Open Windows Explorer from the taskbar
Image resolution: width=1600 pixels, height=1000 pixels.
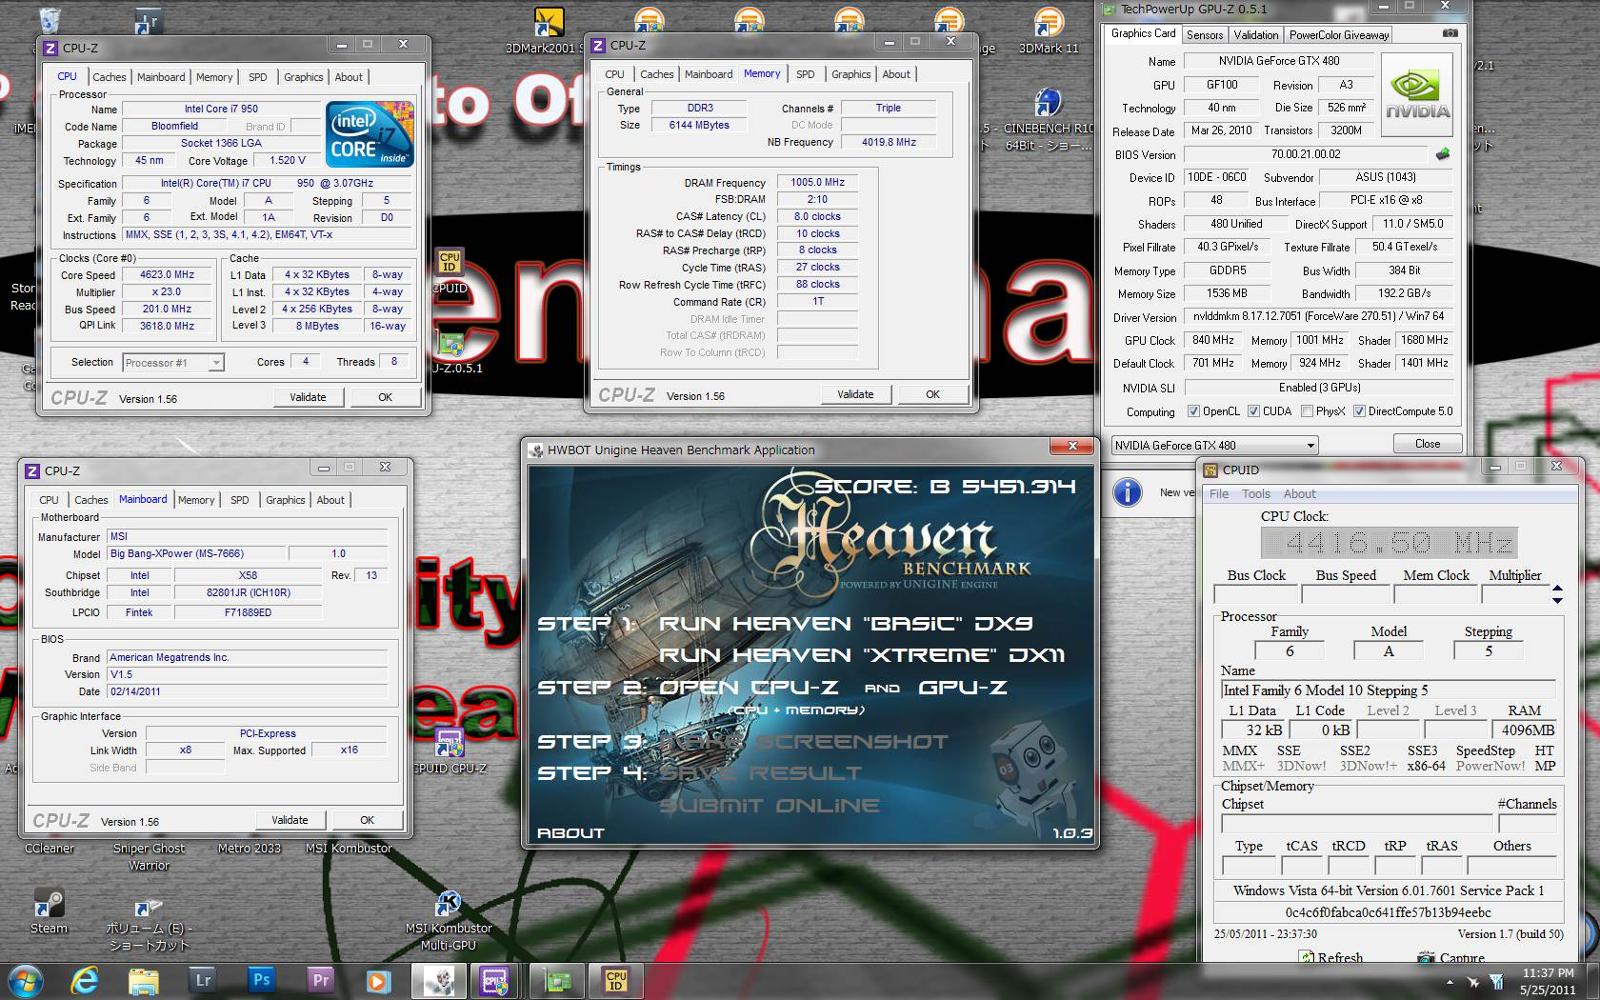143,981
